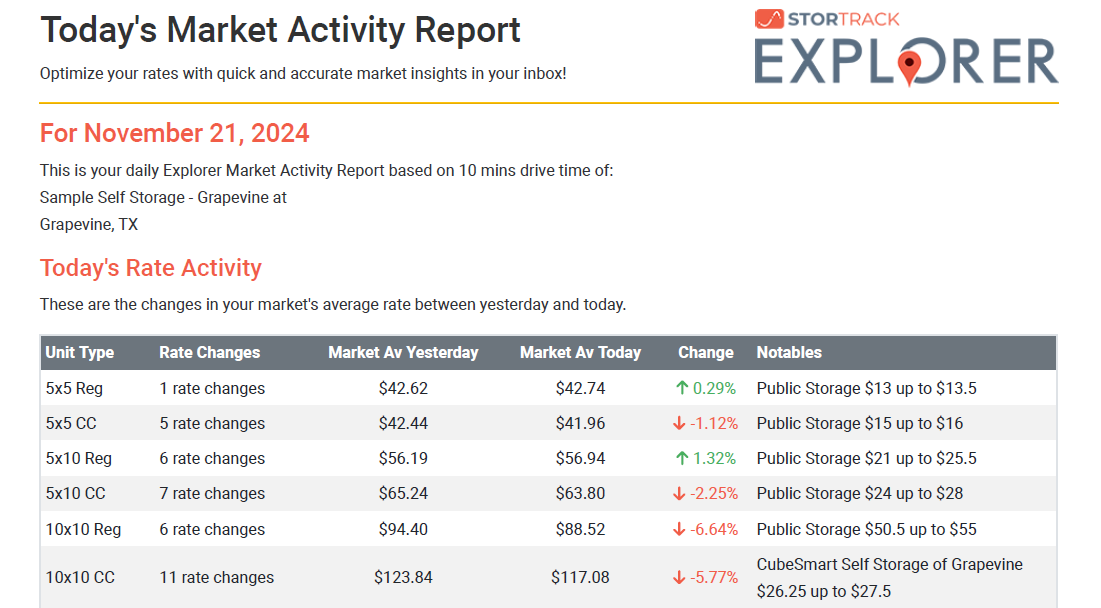Click red down arrow for 10x10 CC

(x=679, y=578)
